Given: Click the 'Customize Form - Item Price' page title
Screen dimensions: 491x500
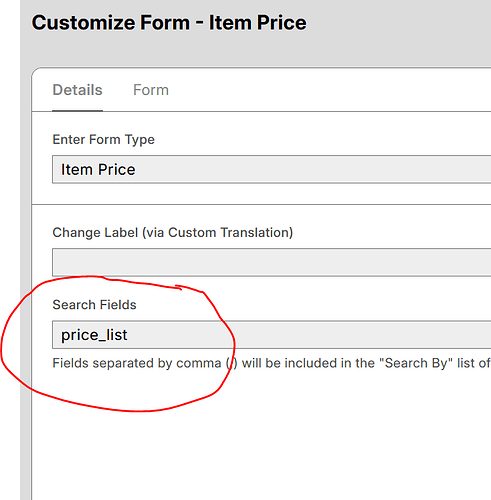Looking at the screenshot, I should (169, 23).
